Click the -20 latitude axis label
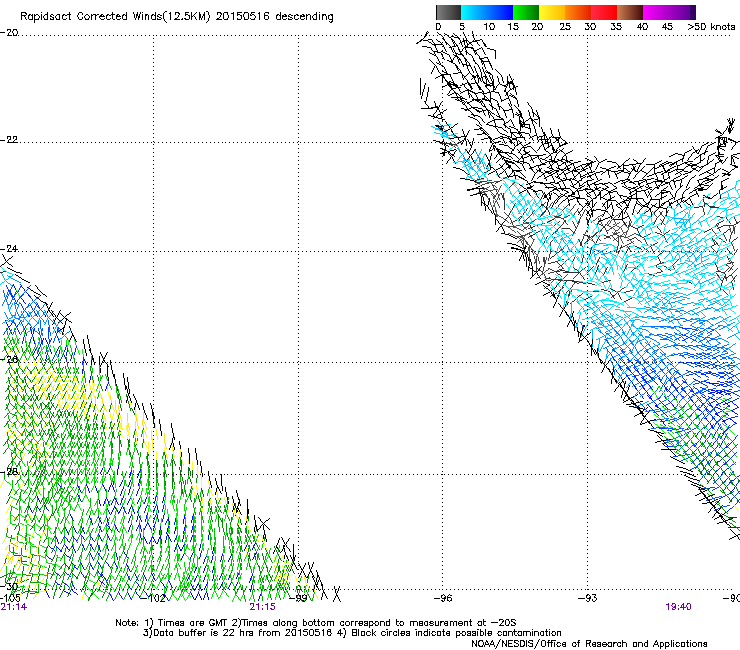 pyautogui.click(x=9, y=33)
